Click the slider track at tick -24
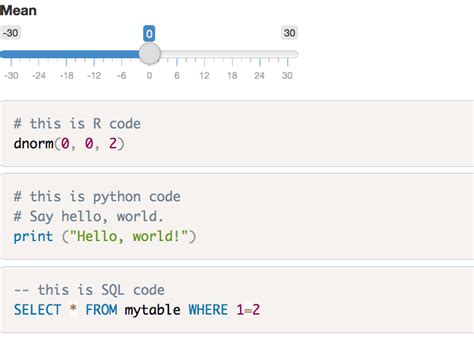This screenshot has height=363, width=474. coord(39,54)
